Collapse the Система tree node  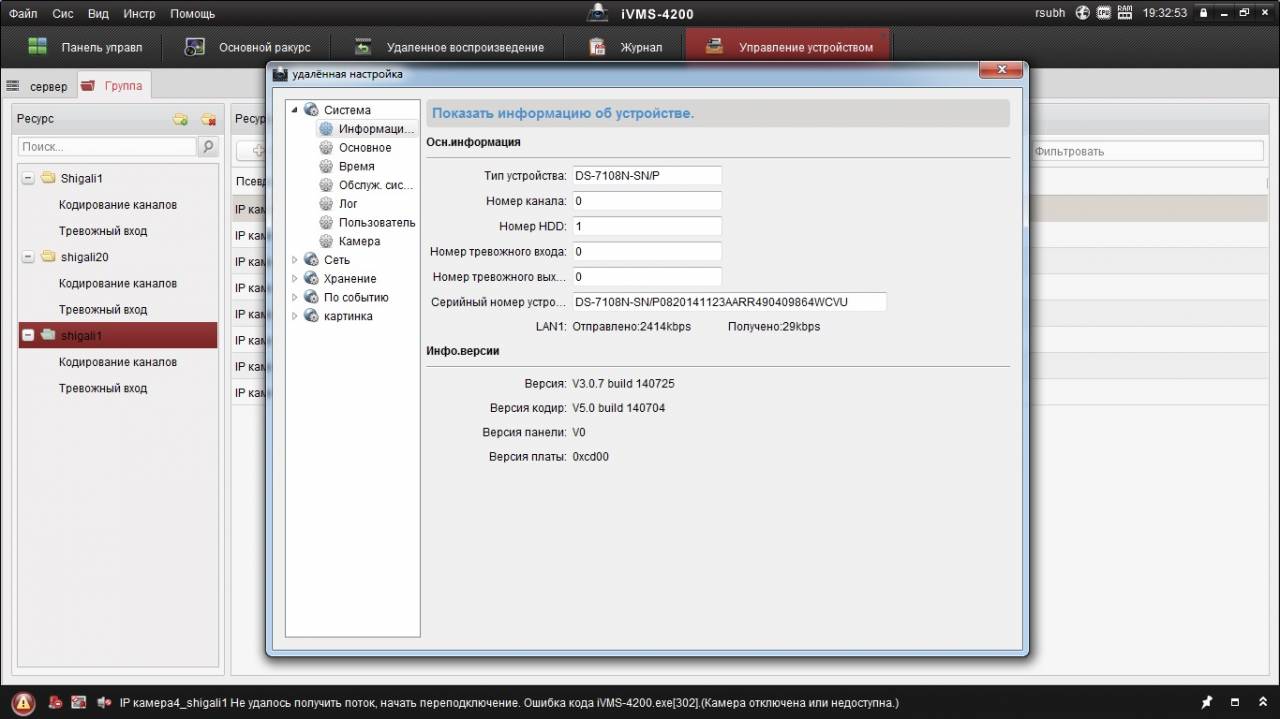(x=295, y=110)
